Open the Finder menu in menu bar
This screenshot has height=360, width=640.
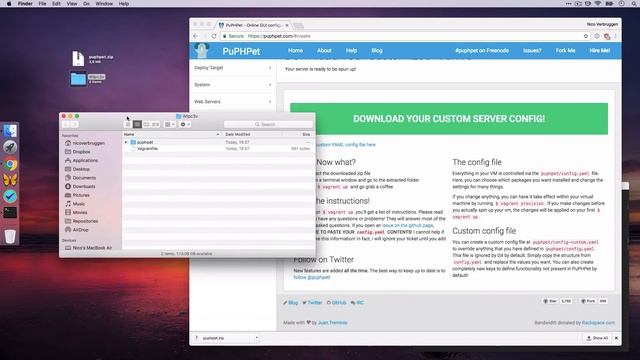coord(25,4)
